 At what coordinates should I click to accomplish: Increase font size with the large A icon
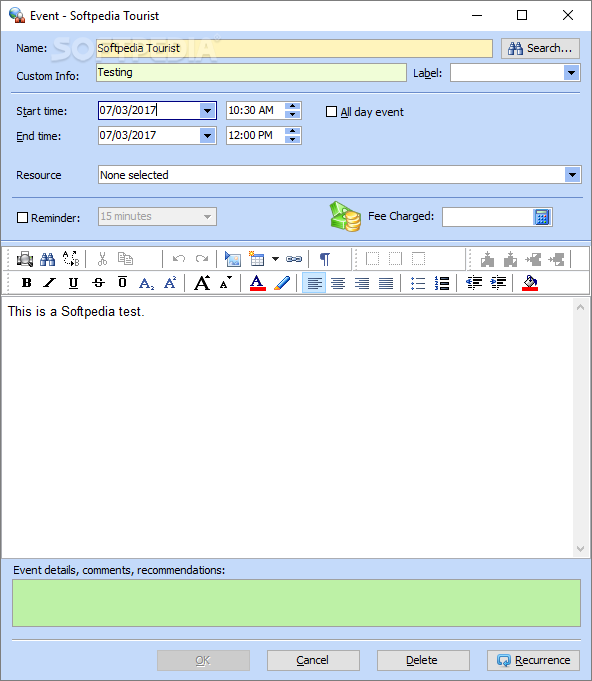(202, 283)
